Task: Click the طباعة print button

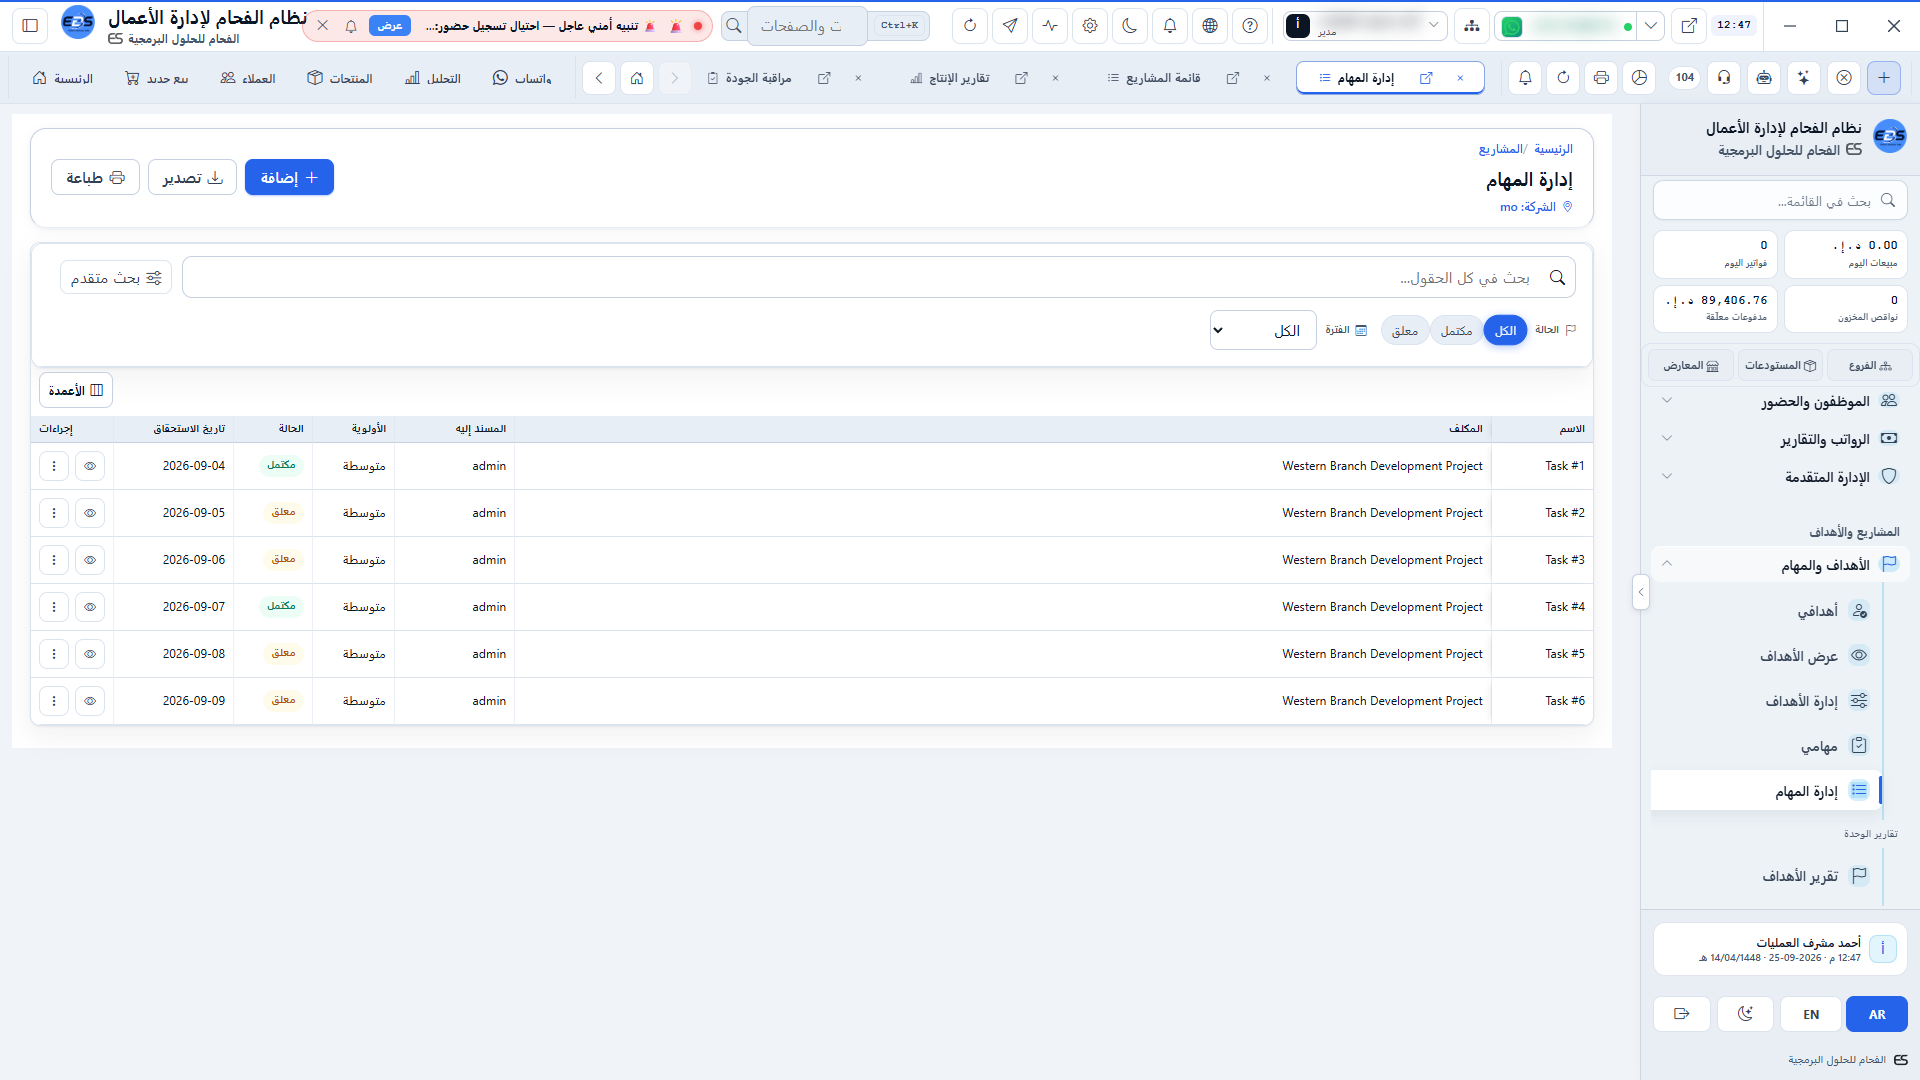Action: (x=95, y=178)
